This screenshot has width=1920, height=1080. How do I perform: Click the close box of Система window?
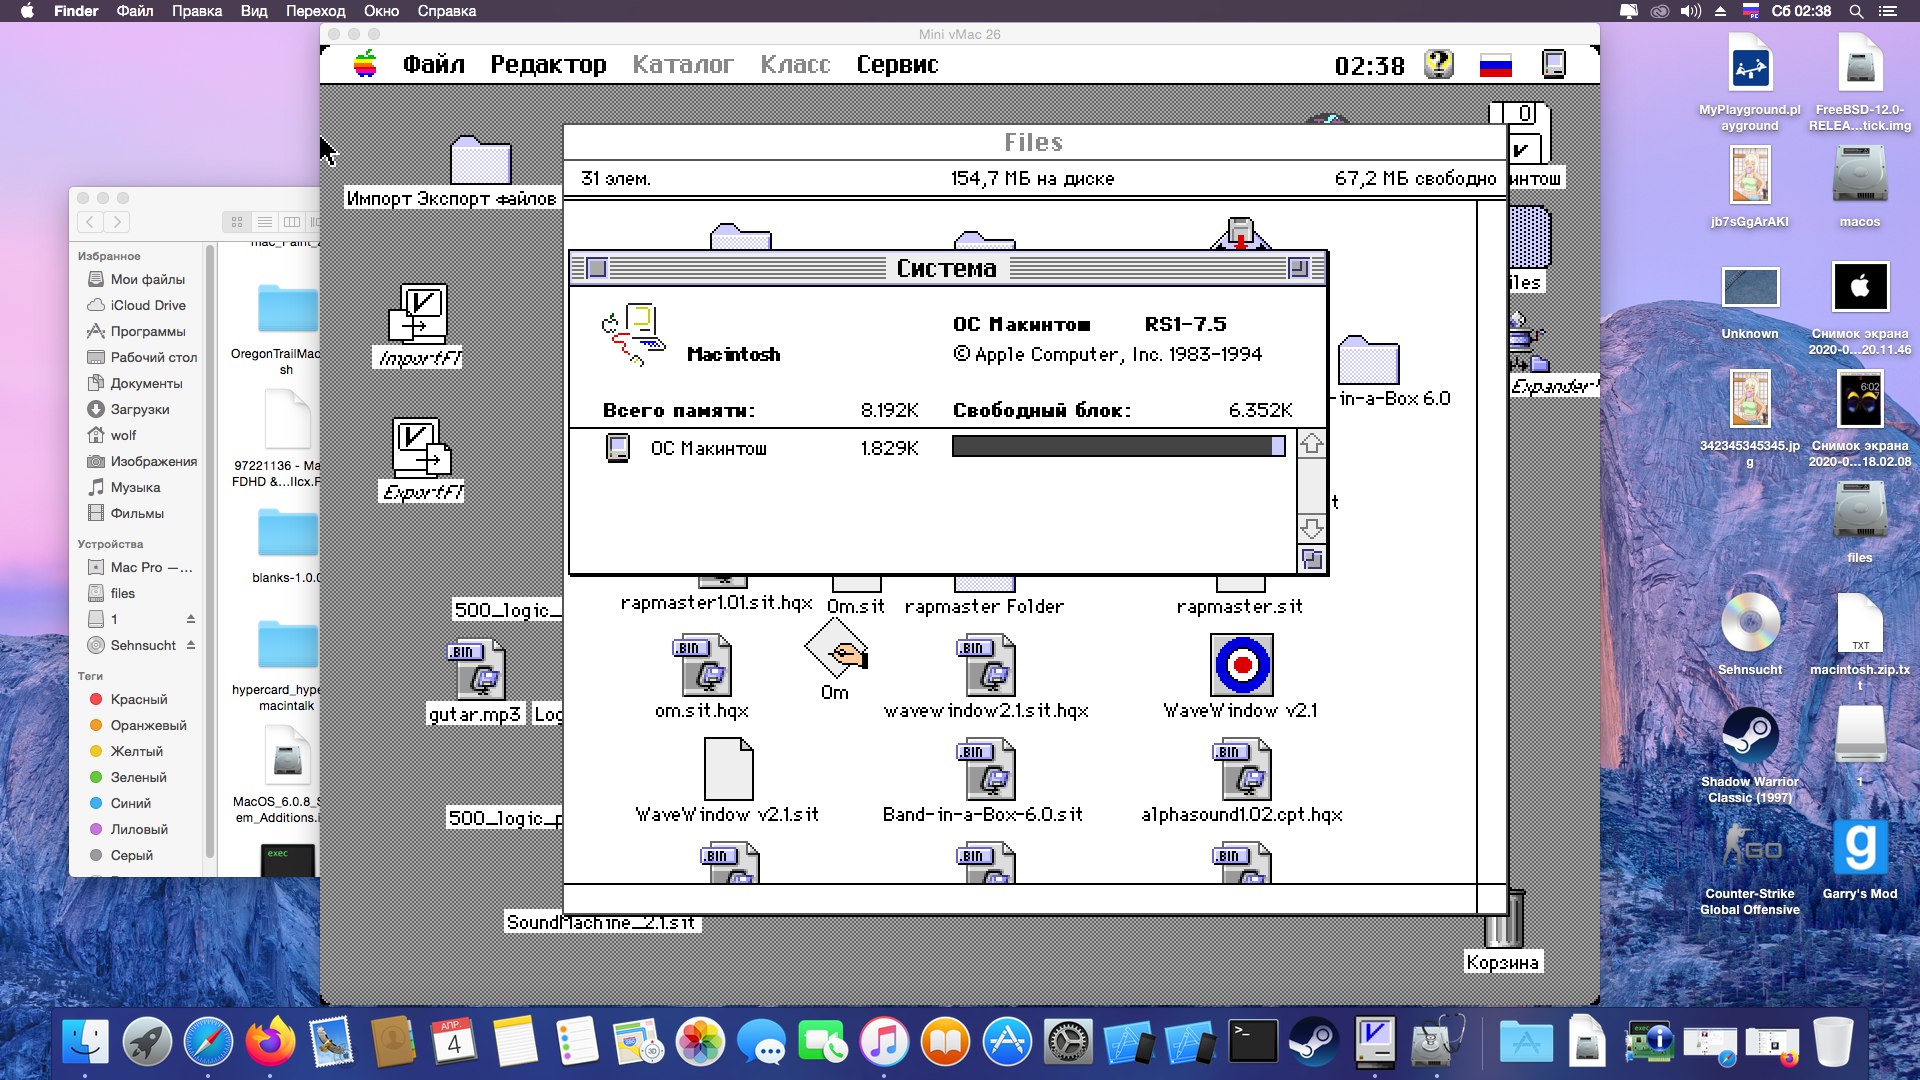click(x=597, y=268)
